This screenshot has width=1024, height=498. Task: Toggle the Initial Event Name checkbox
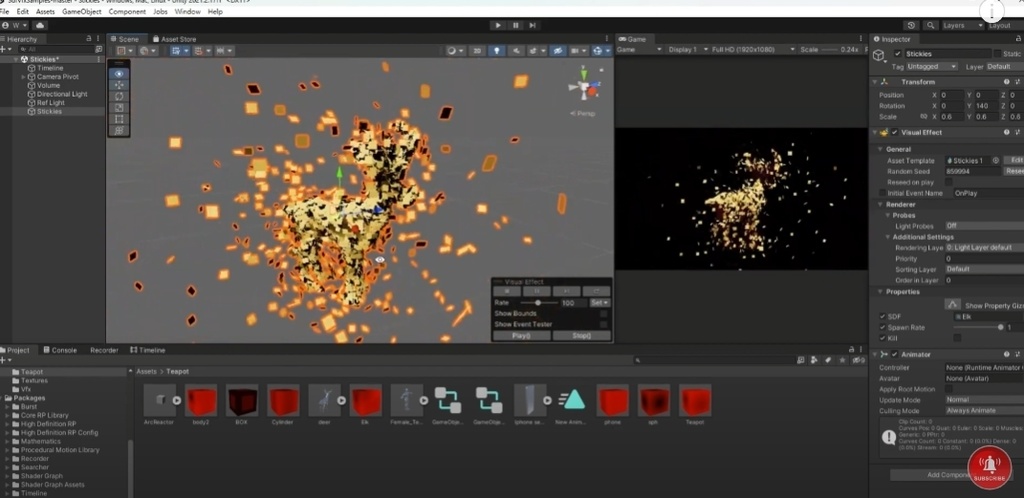click(882, 193)
